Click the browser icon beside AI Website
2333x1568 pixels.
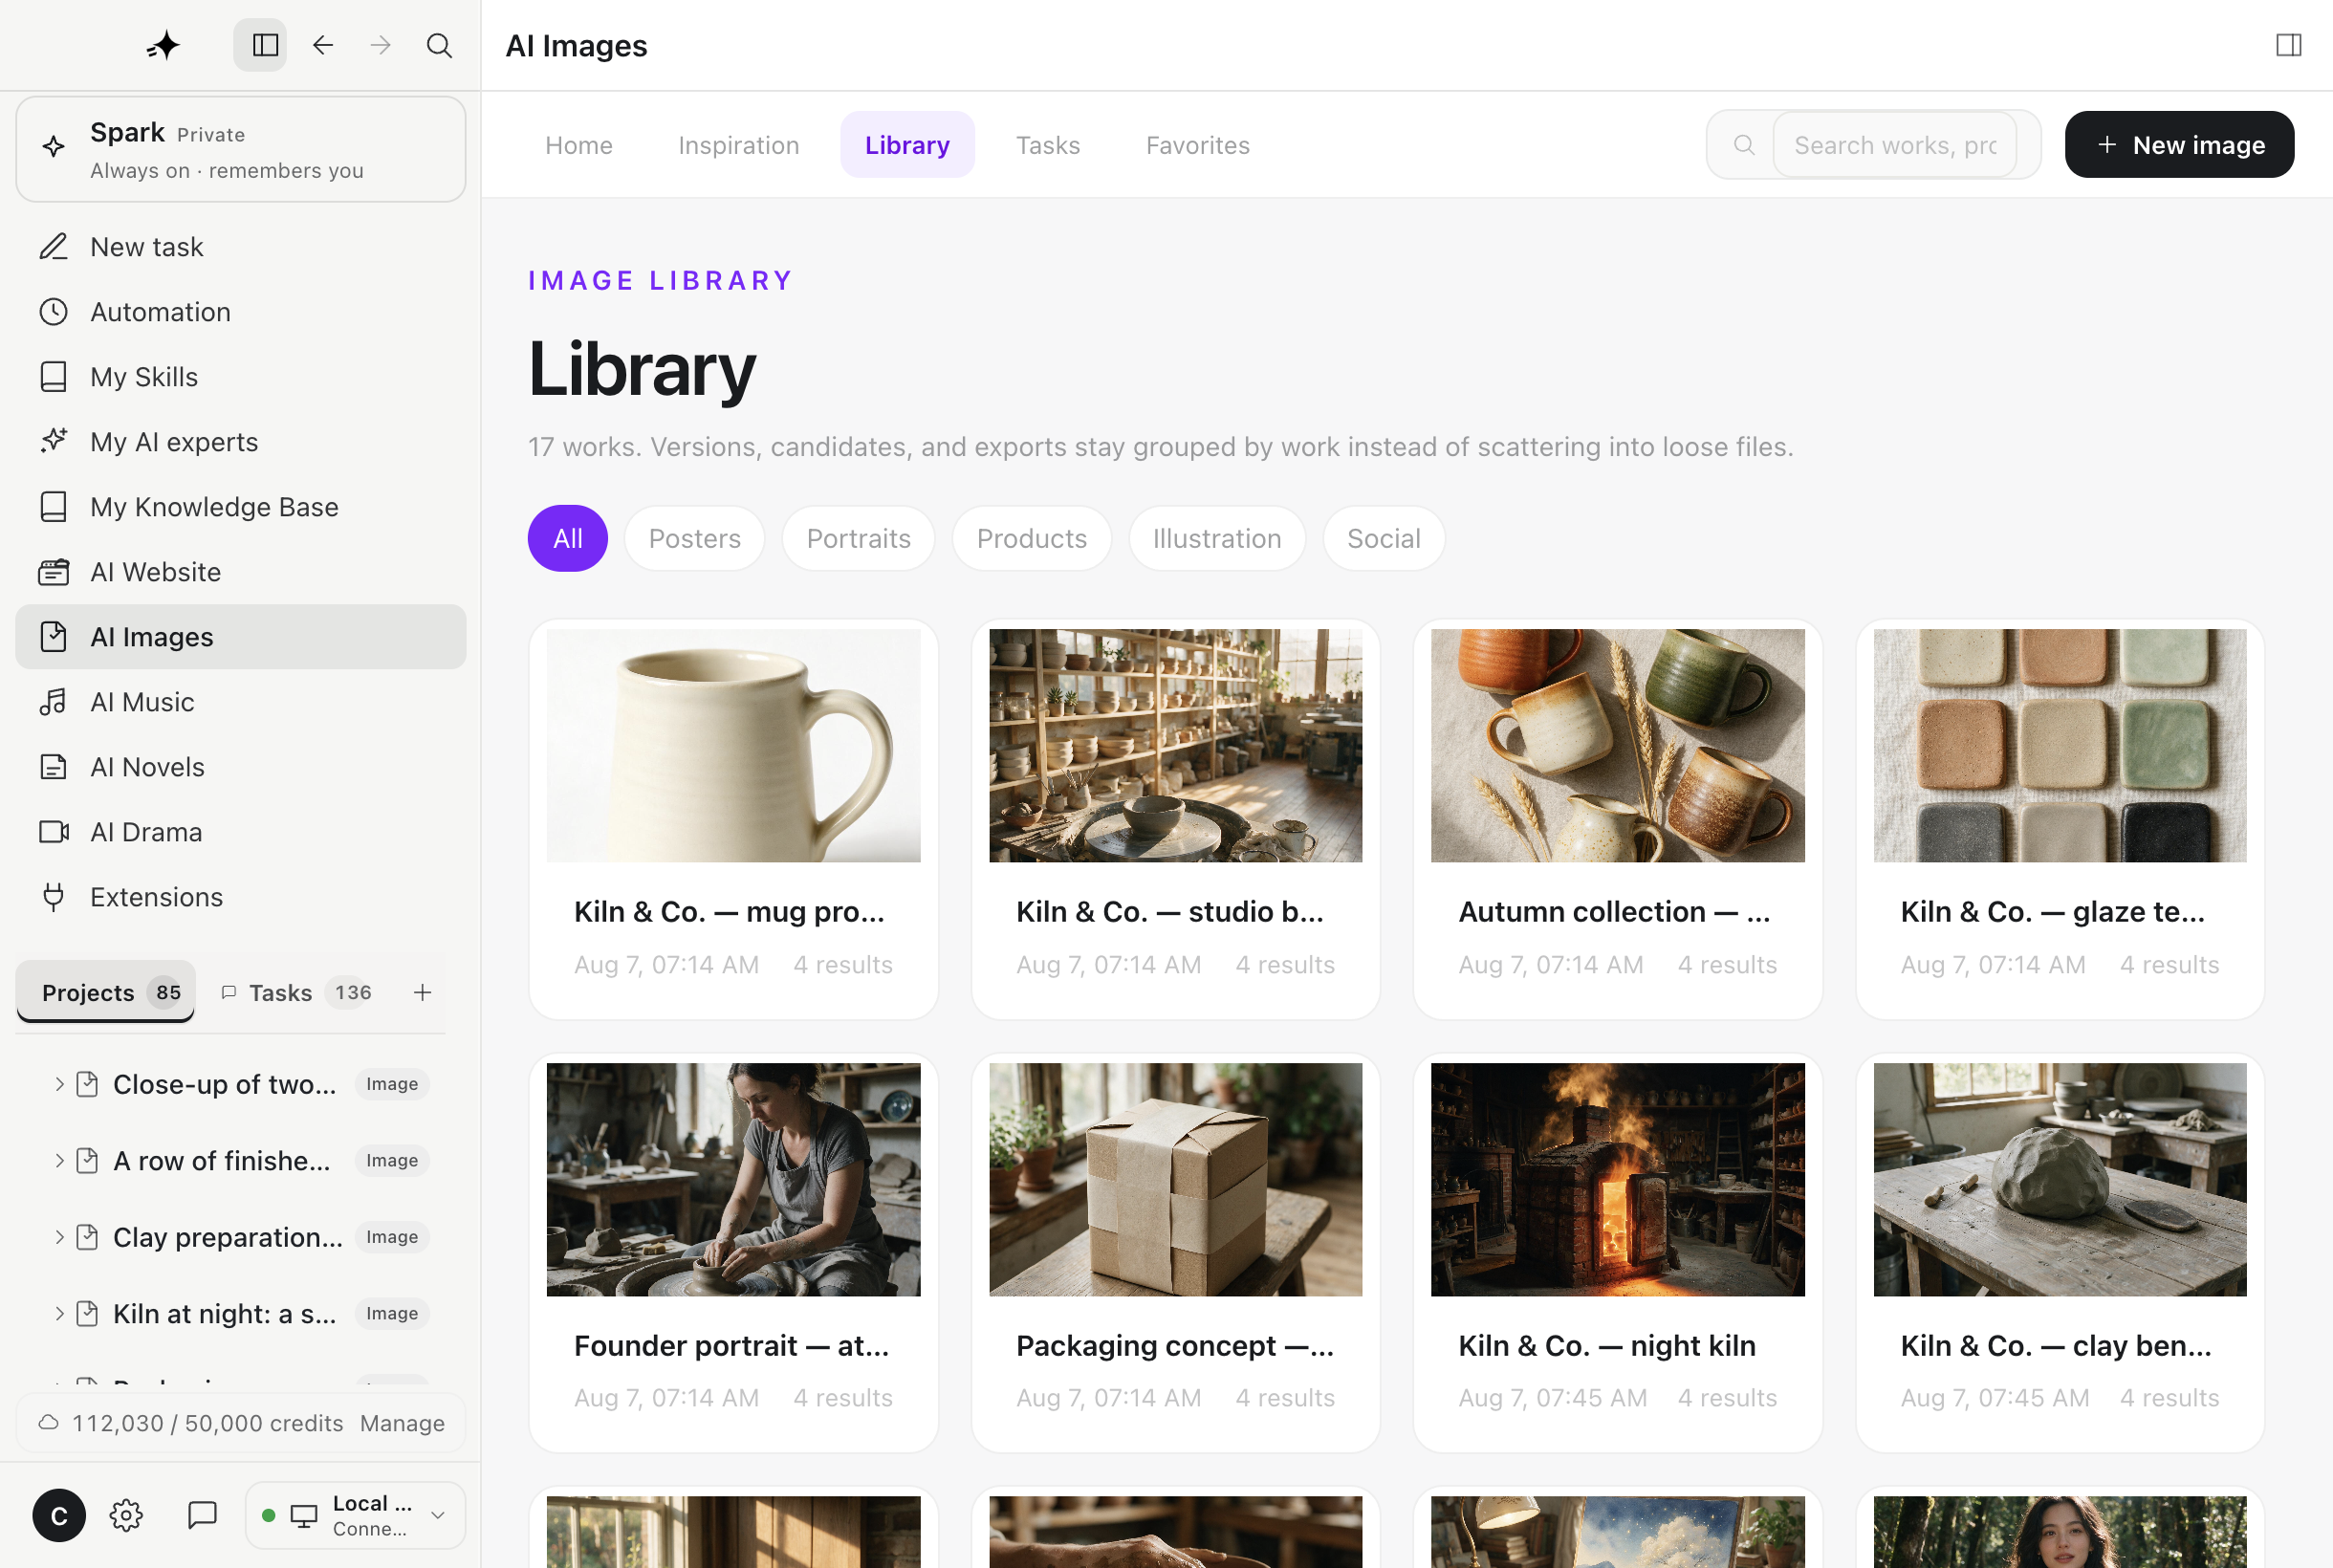(54, 572)
